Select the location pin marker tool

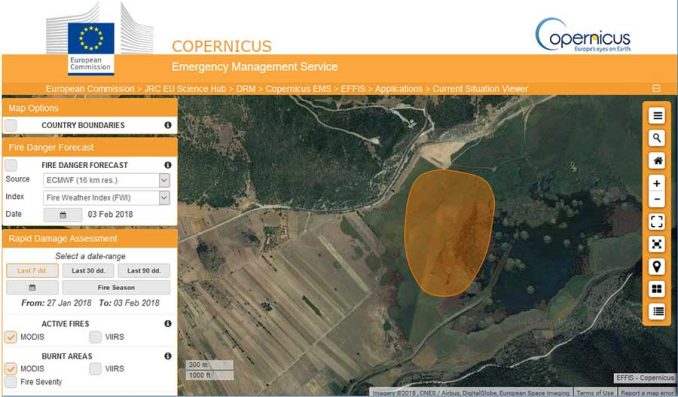657,267
